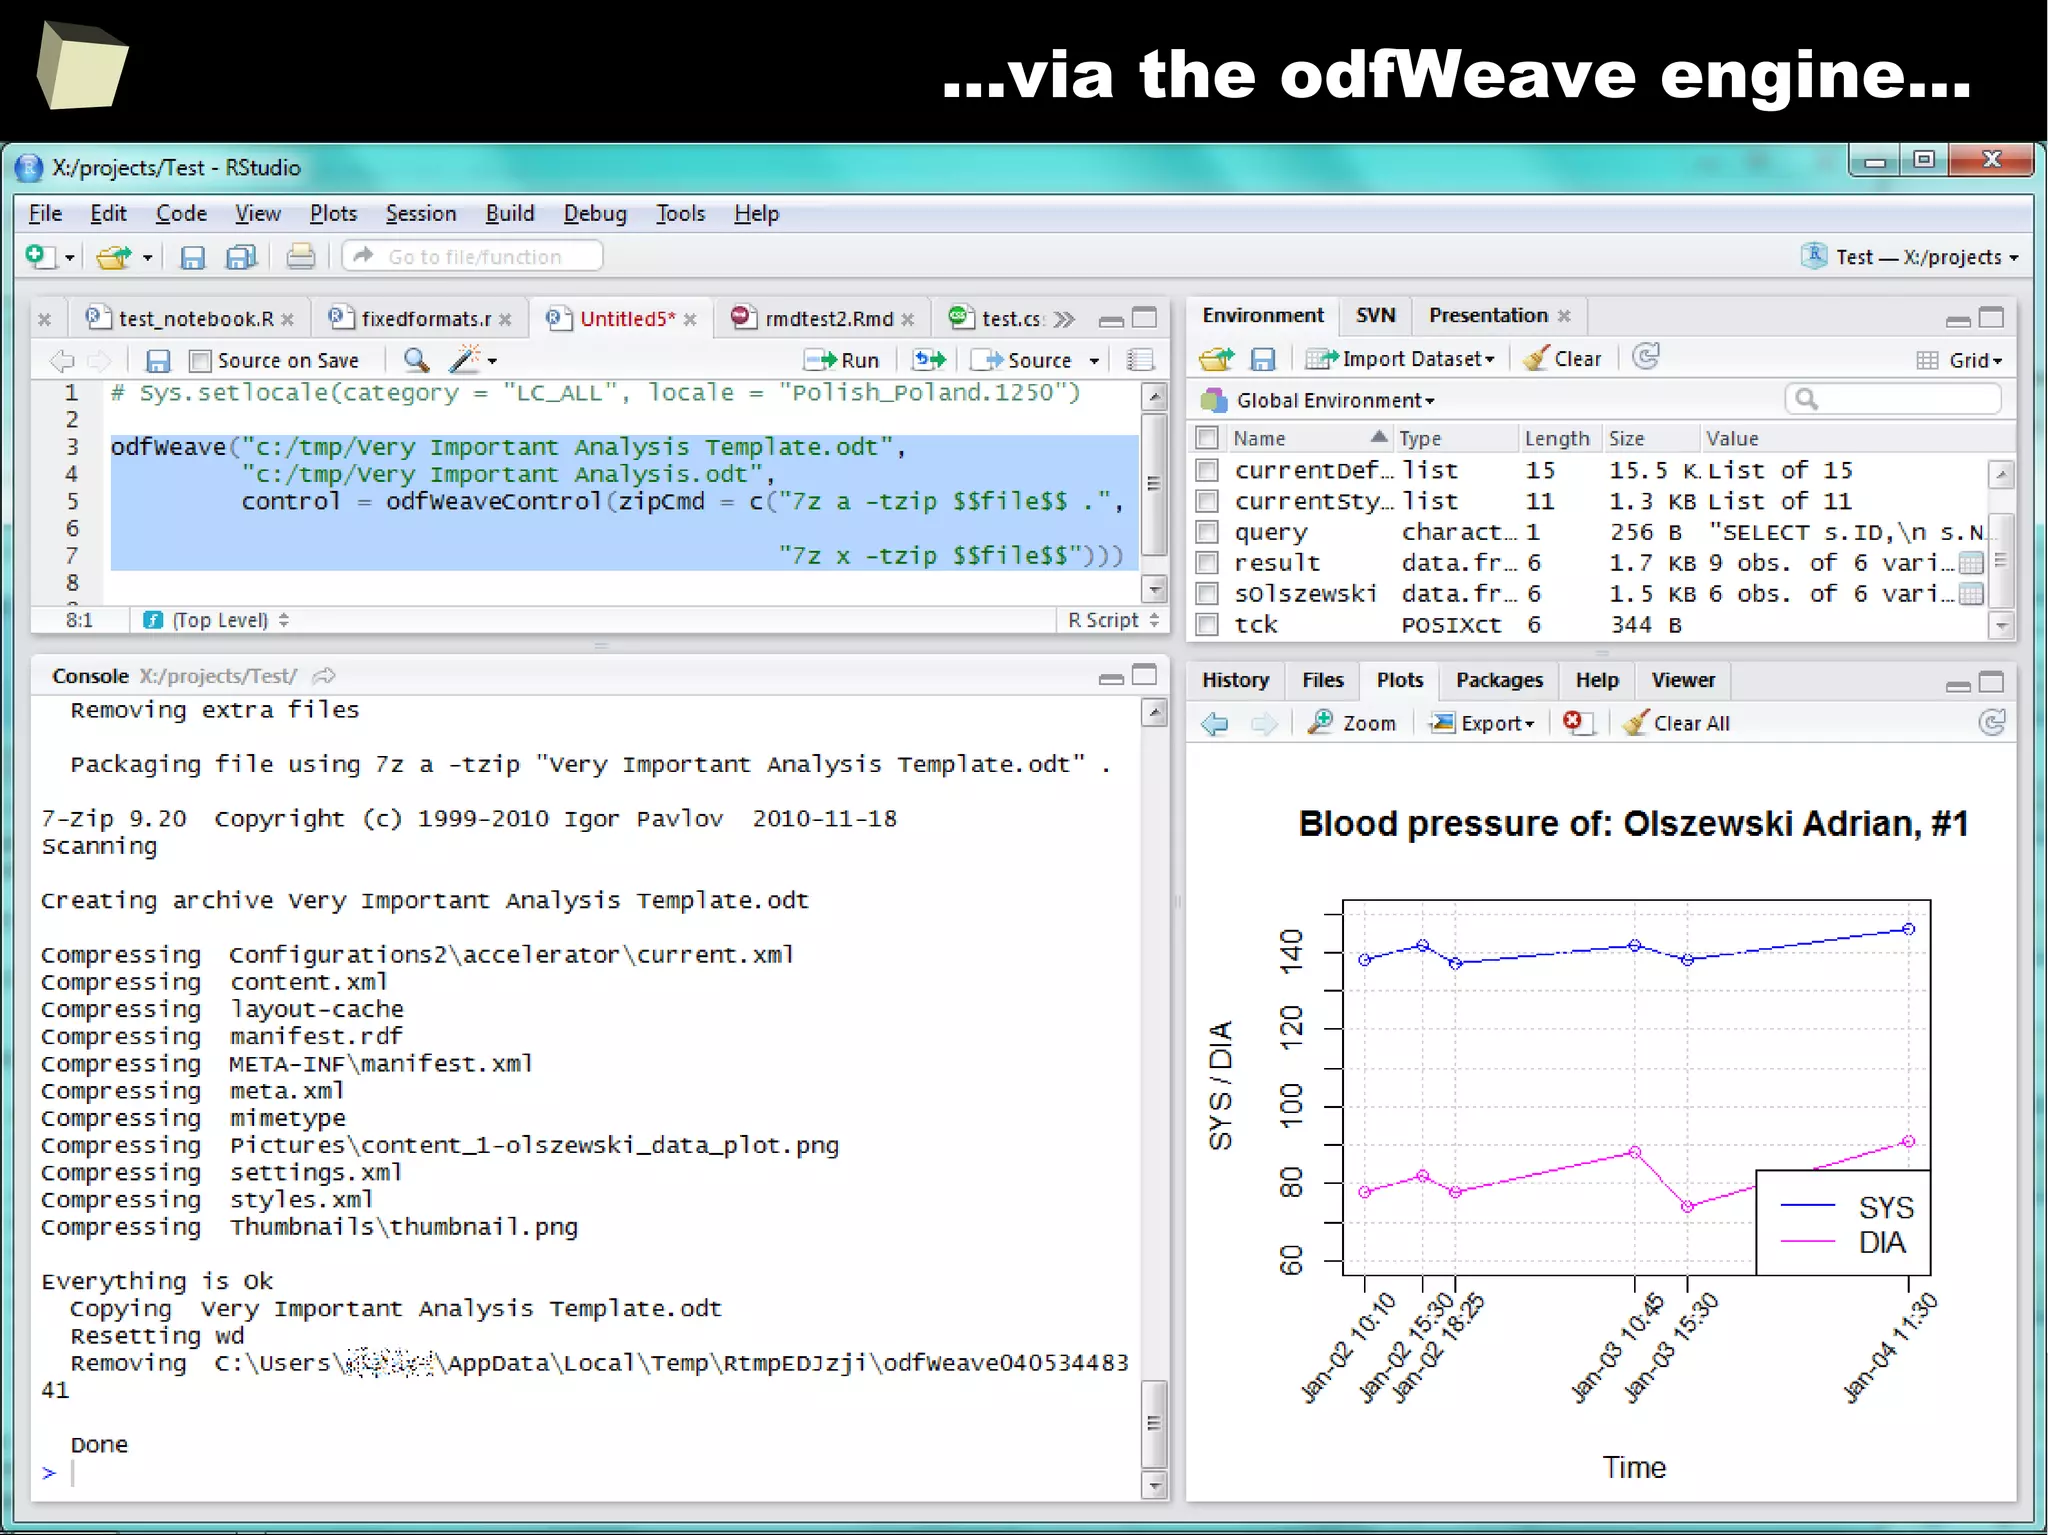
Task: Click the console vertical scrollbar thumb
Action: point(1154,1422)
